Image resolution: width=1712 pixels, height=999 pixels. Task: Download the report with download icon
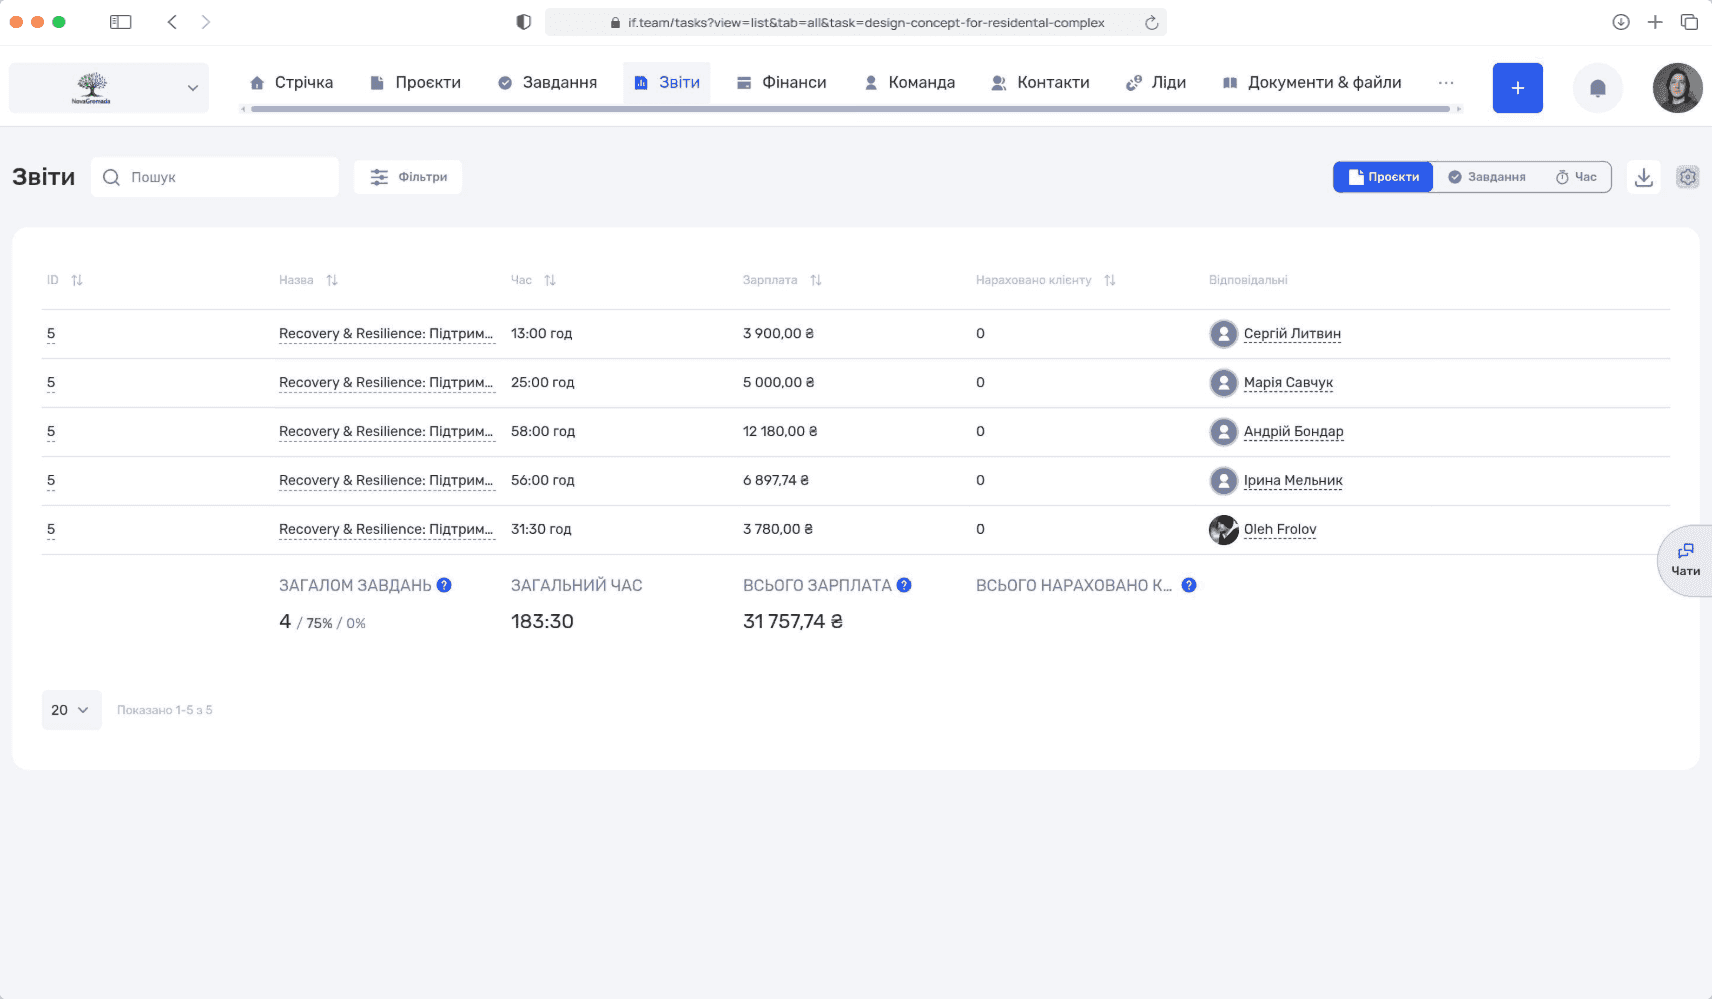1643,177
